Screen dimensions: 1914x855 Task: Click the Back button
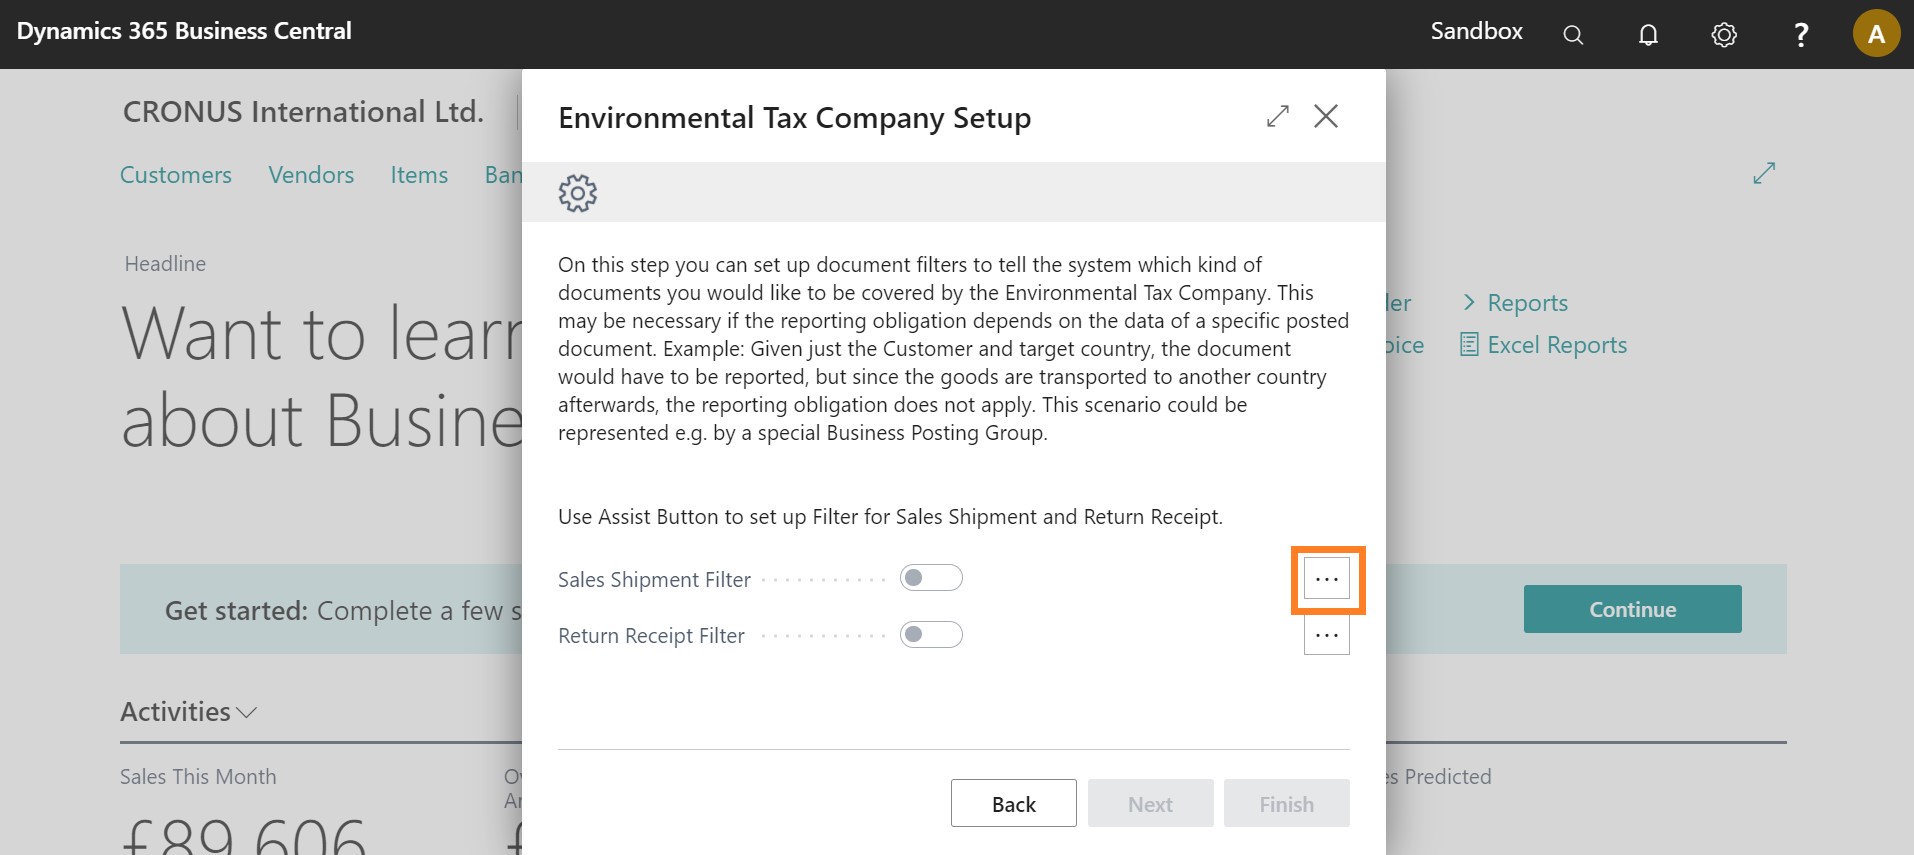(1013, 804)
